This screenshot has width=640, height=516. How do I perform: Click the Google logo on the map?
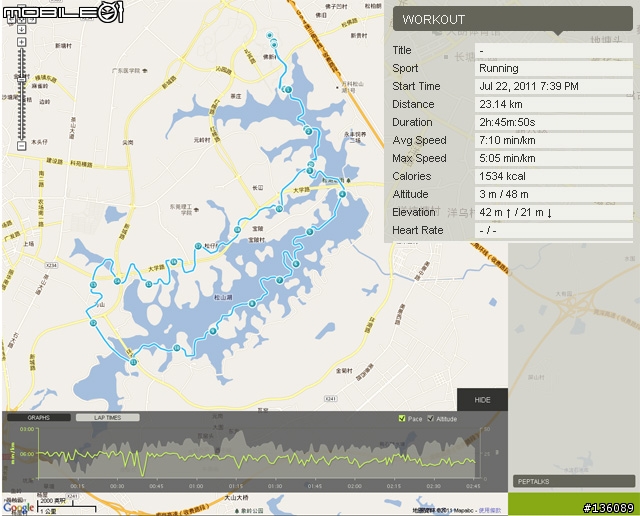pyautogui.click(x=18, y=508)
